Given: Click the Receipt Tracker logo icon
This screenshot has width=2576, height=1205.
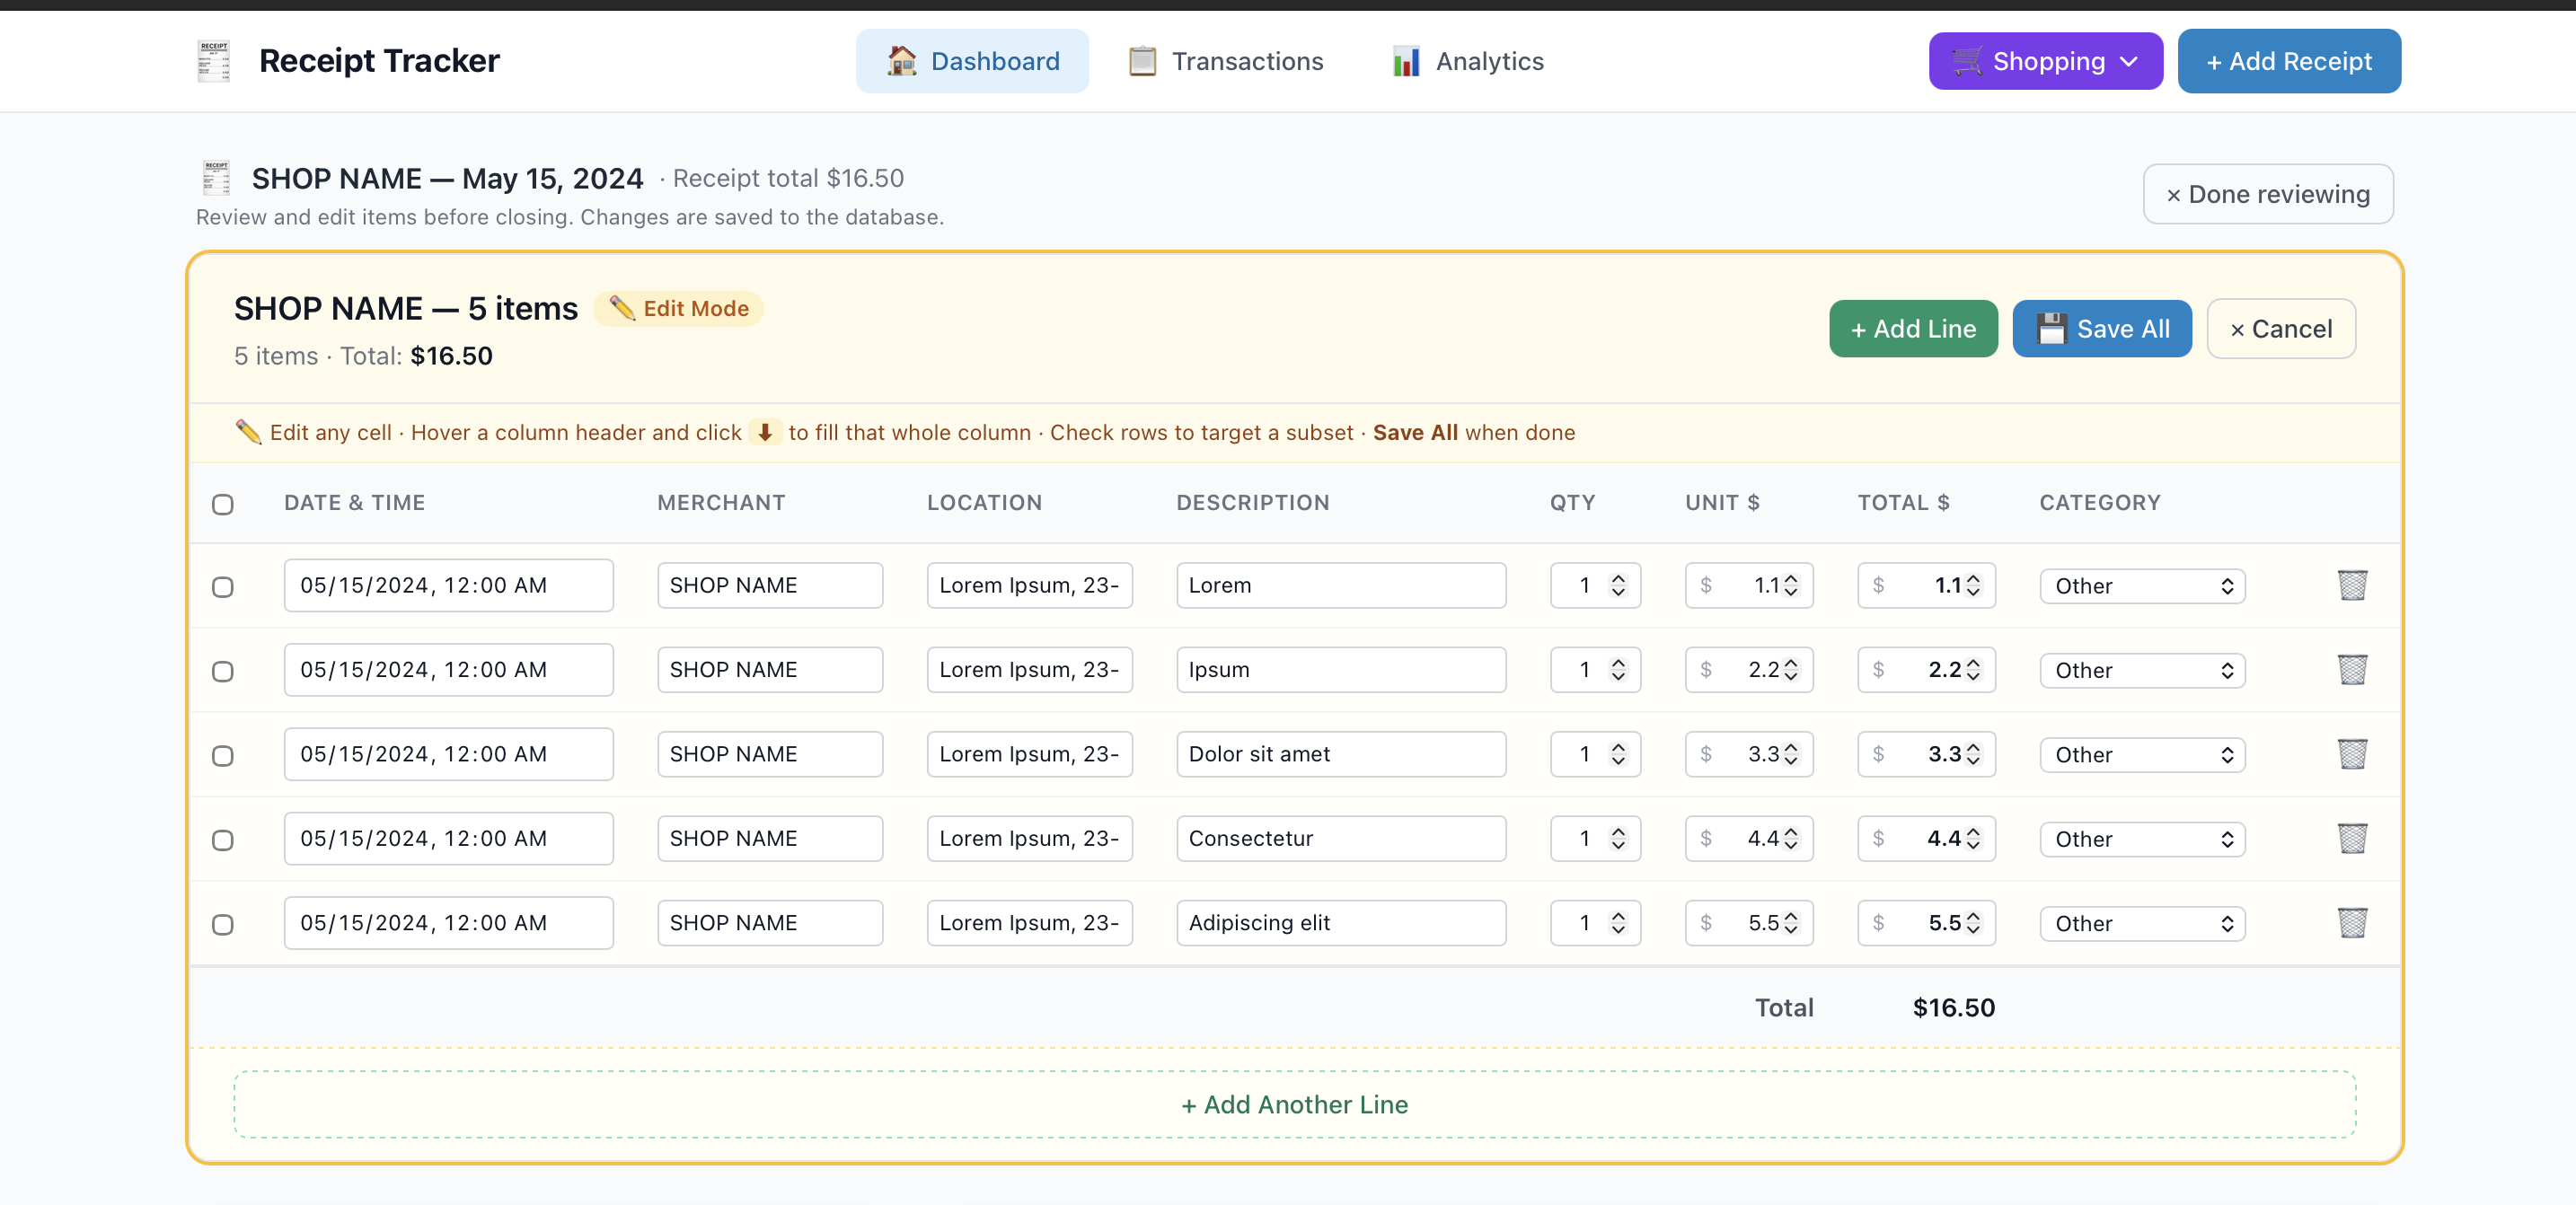Looking at the screenshot, I should (214, 61).
